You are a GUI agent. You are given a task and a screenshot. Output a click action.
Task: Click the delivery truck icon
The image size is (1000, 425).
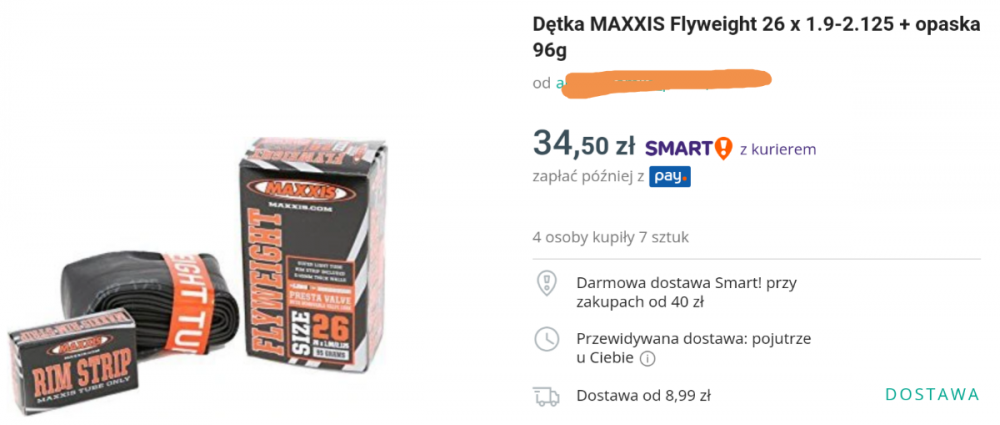click(547, 395)
